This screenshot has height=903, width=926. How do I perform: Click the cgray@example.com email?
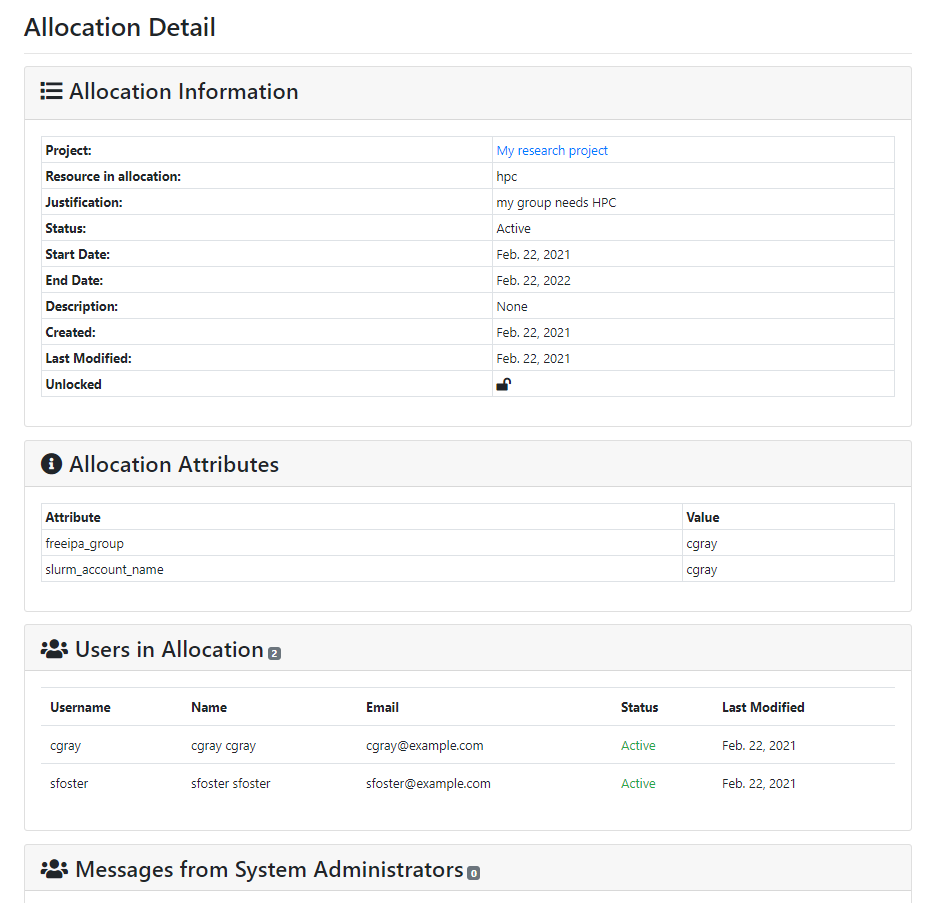425,745
